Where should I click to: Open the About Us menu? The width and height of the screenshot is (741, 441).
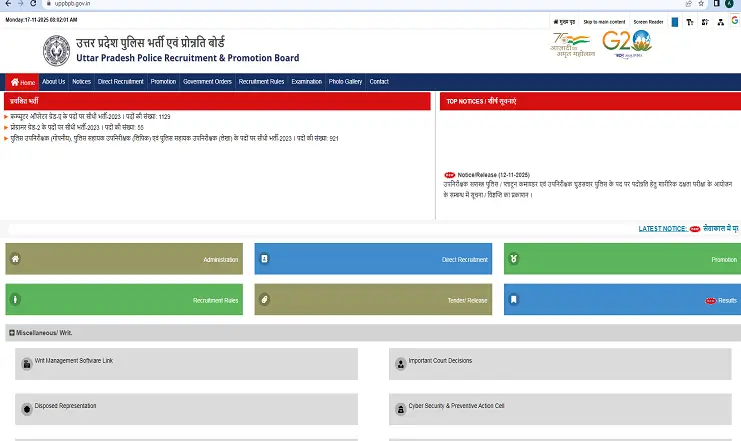53,82
